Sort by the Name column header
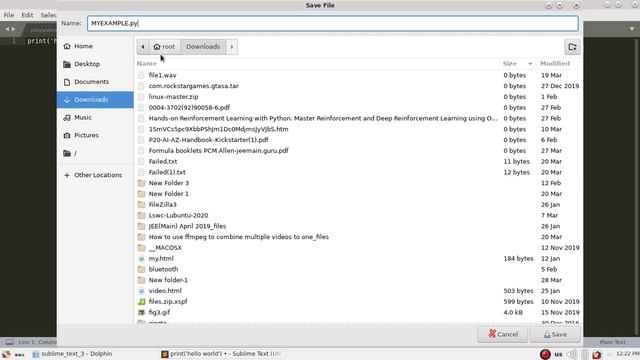The height and width of the screenshot is (360, 640). click(317, 64)
